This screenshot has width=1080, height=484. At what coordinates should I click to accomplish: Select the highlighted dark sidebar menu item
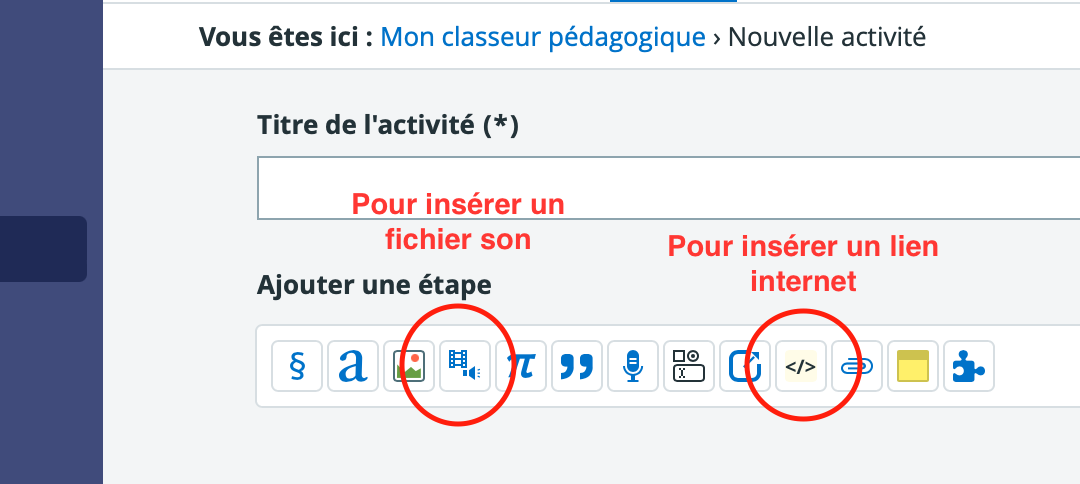(43, 249)
